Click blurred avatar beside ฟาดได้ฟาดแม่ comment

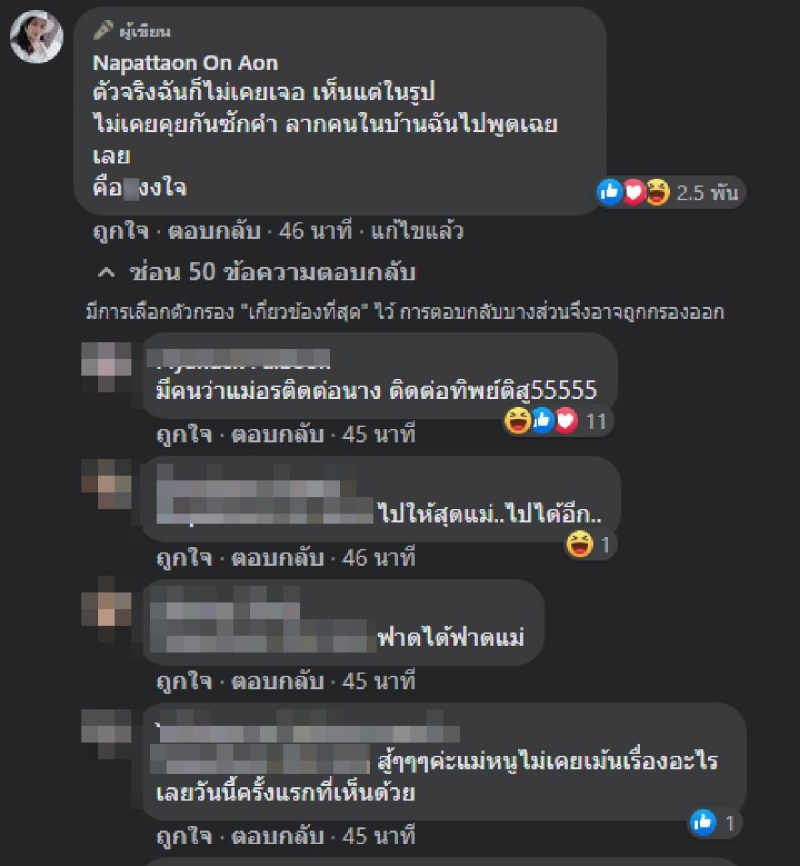[106, 609]
